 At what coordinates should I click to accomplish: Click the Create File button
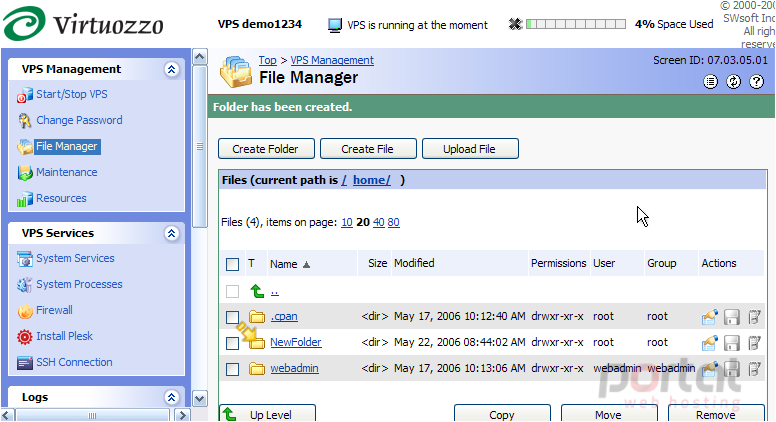(x=368, y=149)
